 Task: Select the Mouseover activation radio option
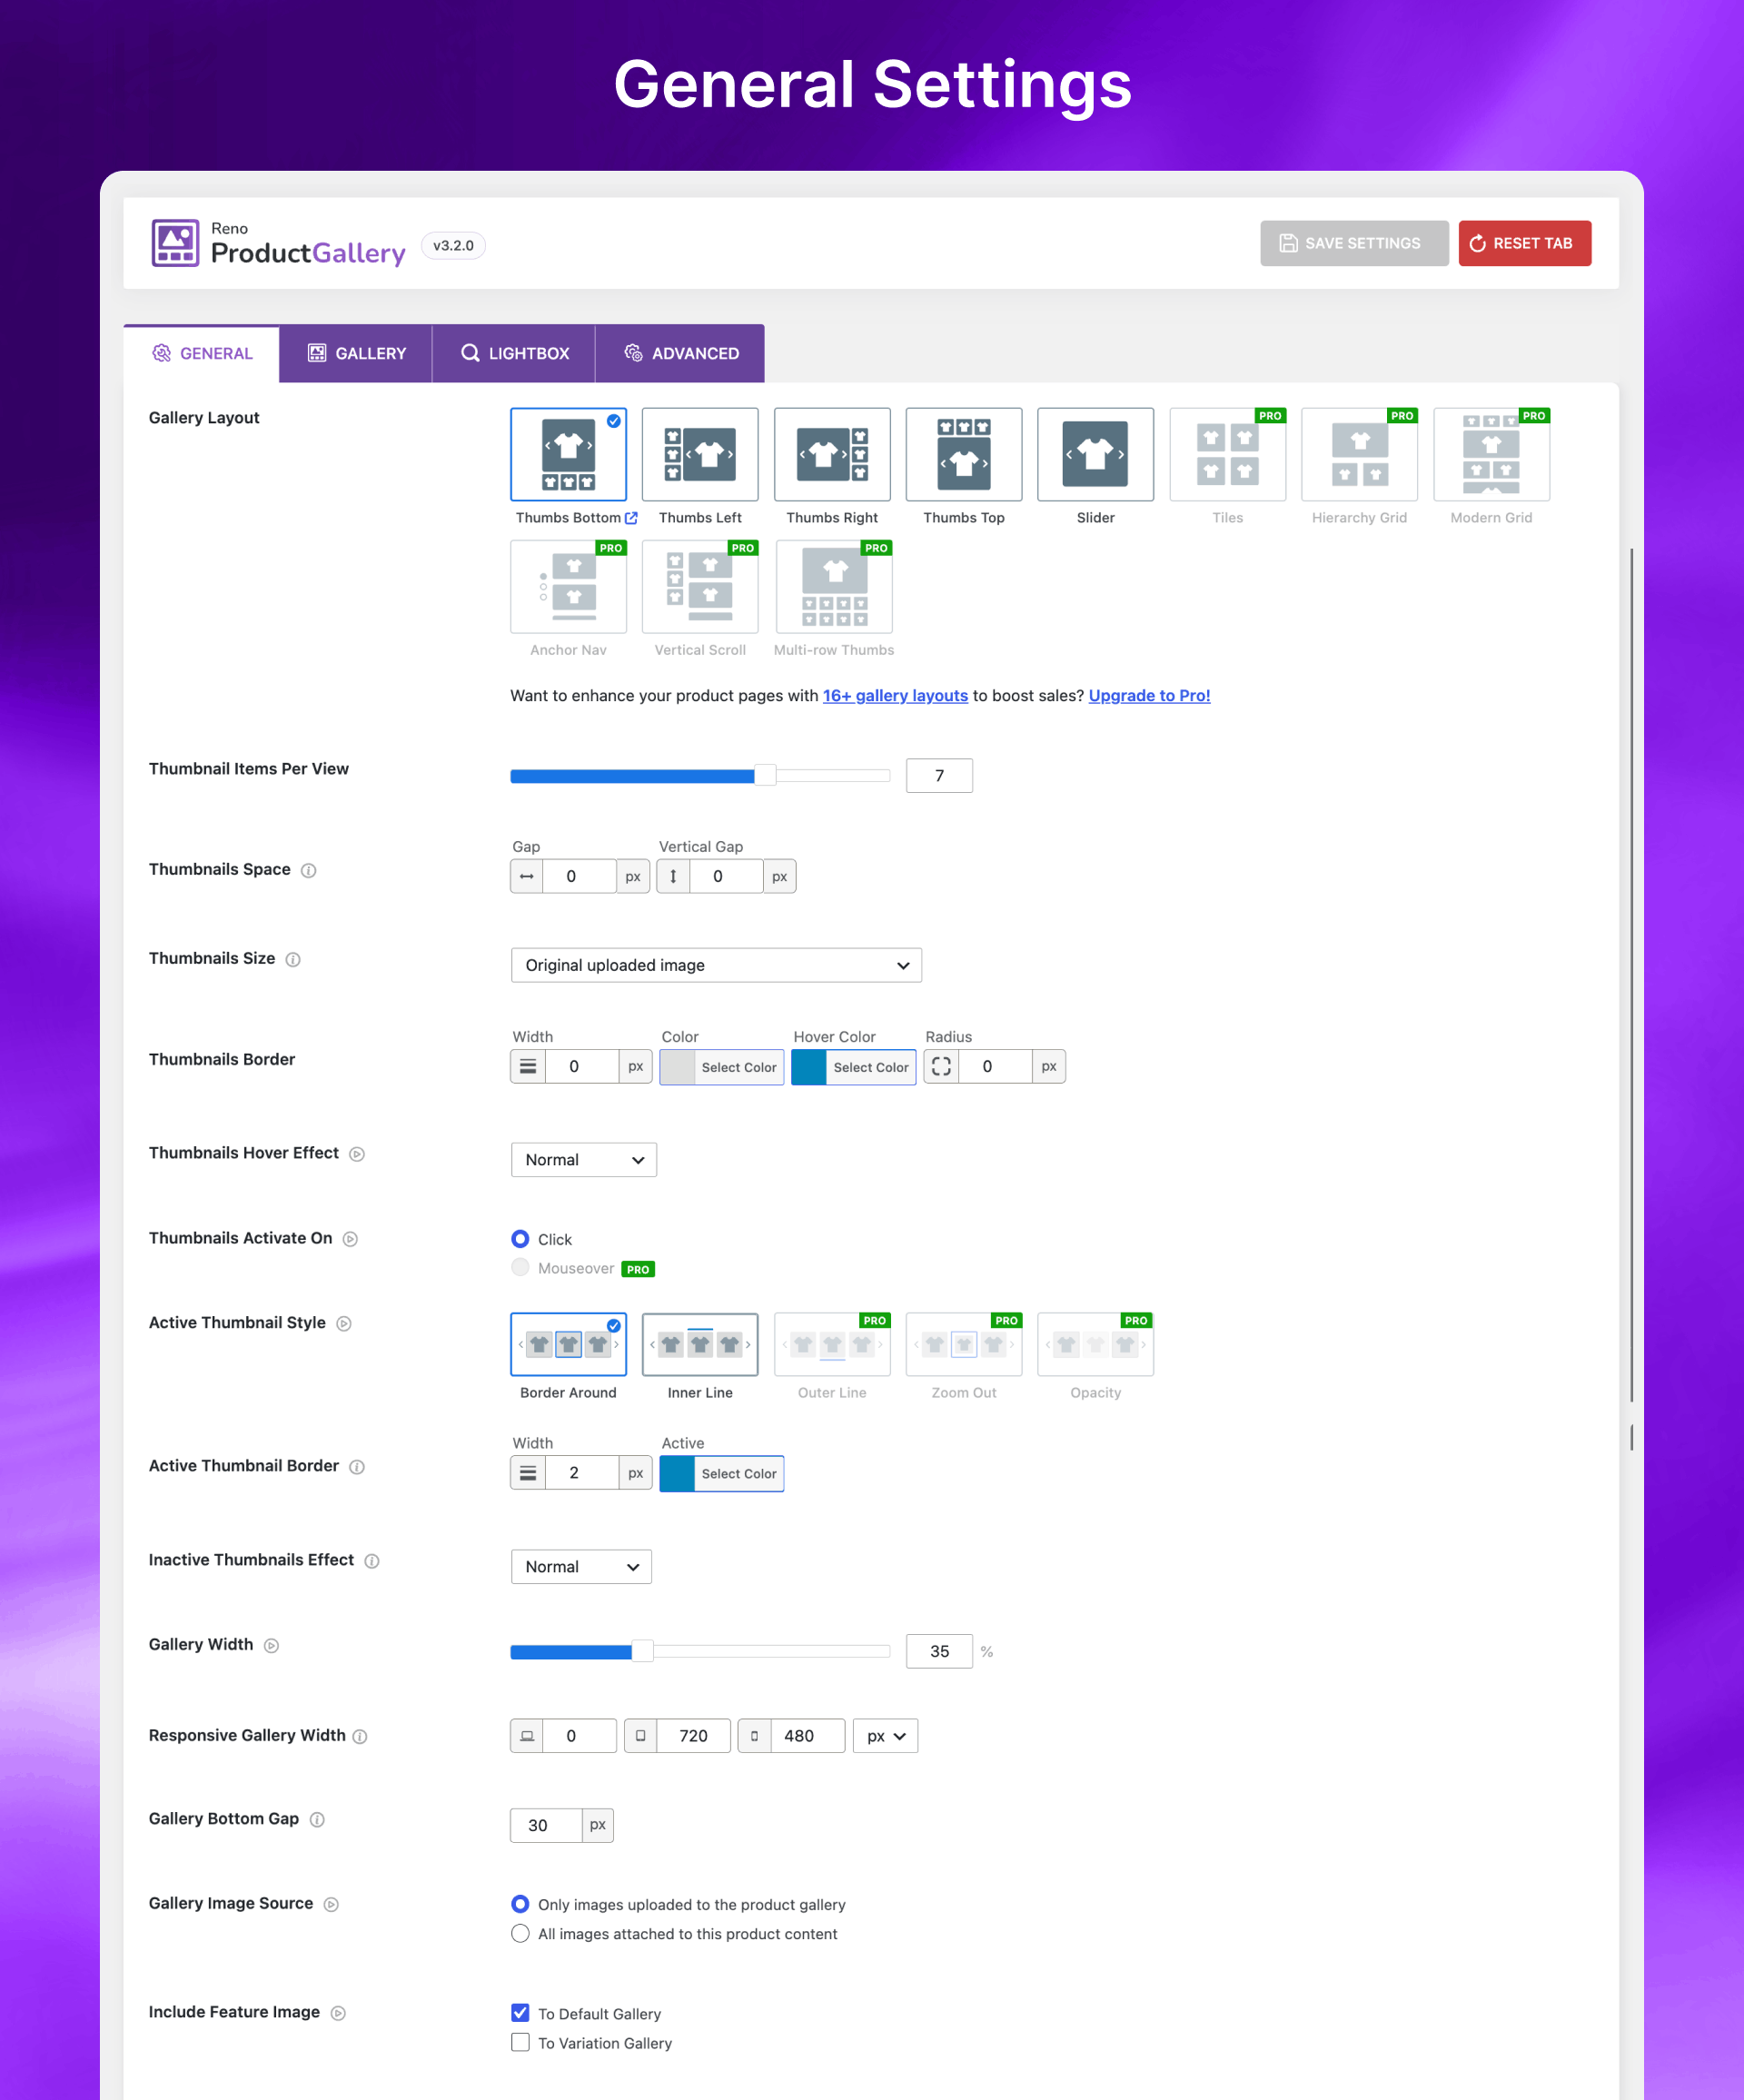520,1268
